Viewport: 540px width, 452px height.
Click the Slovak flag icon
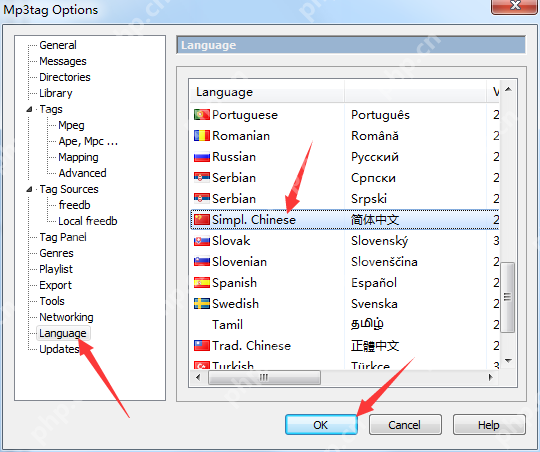click(202, 241)
